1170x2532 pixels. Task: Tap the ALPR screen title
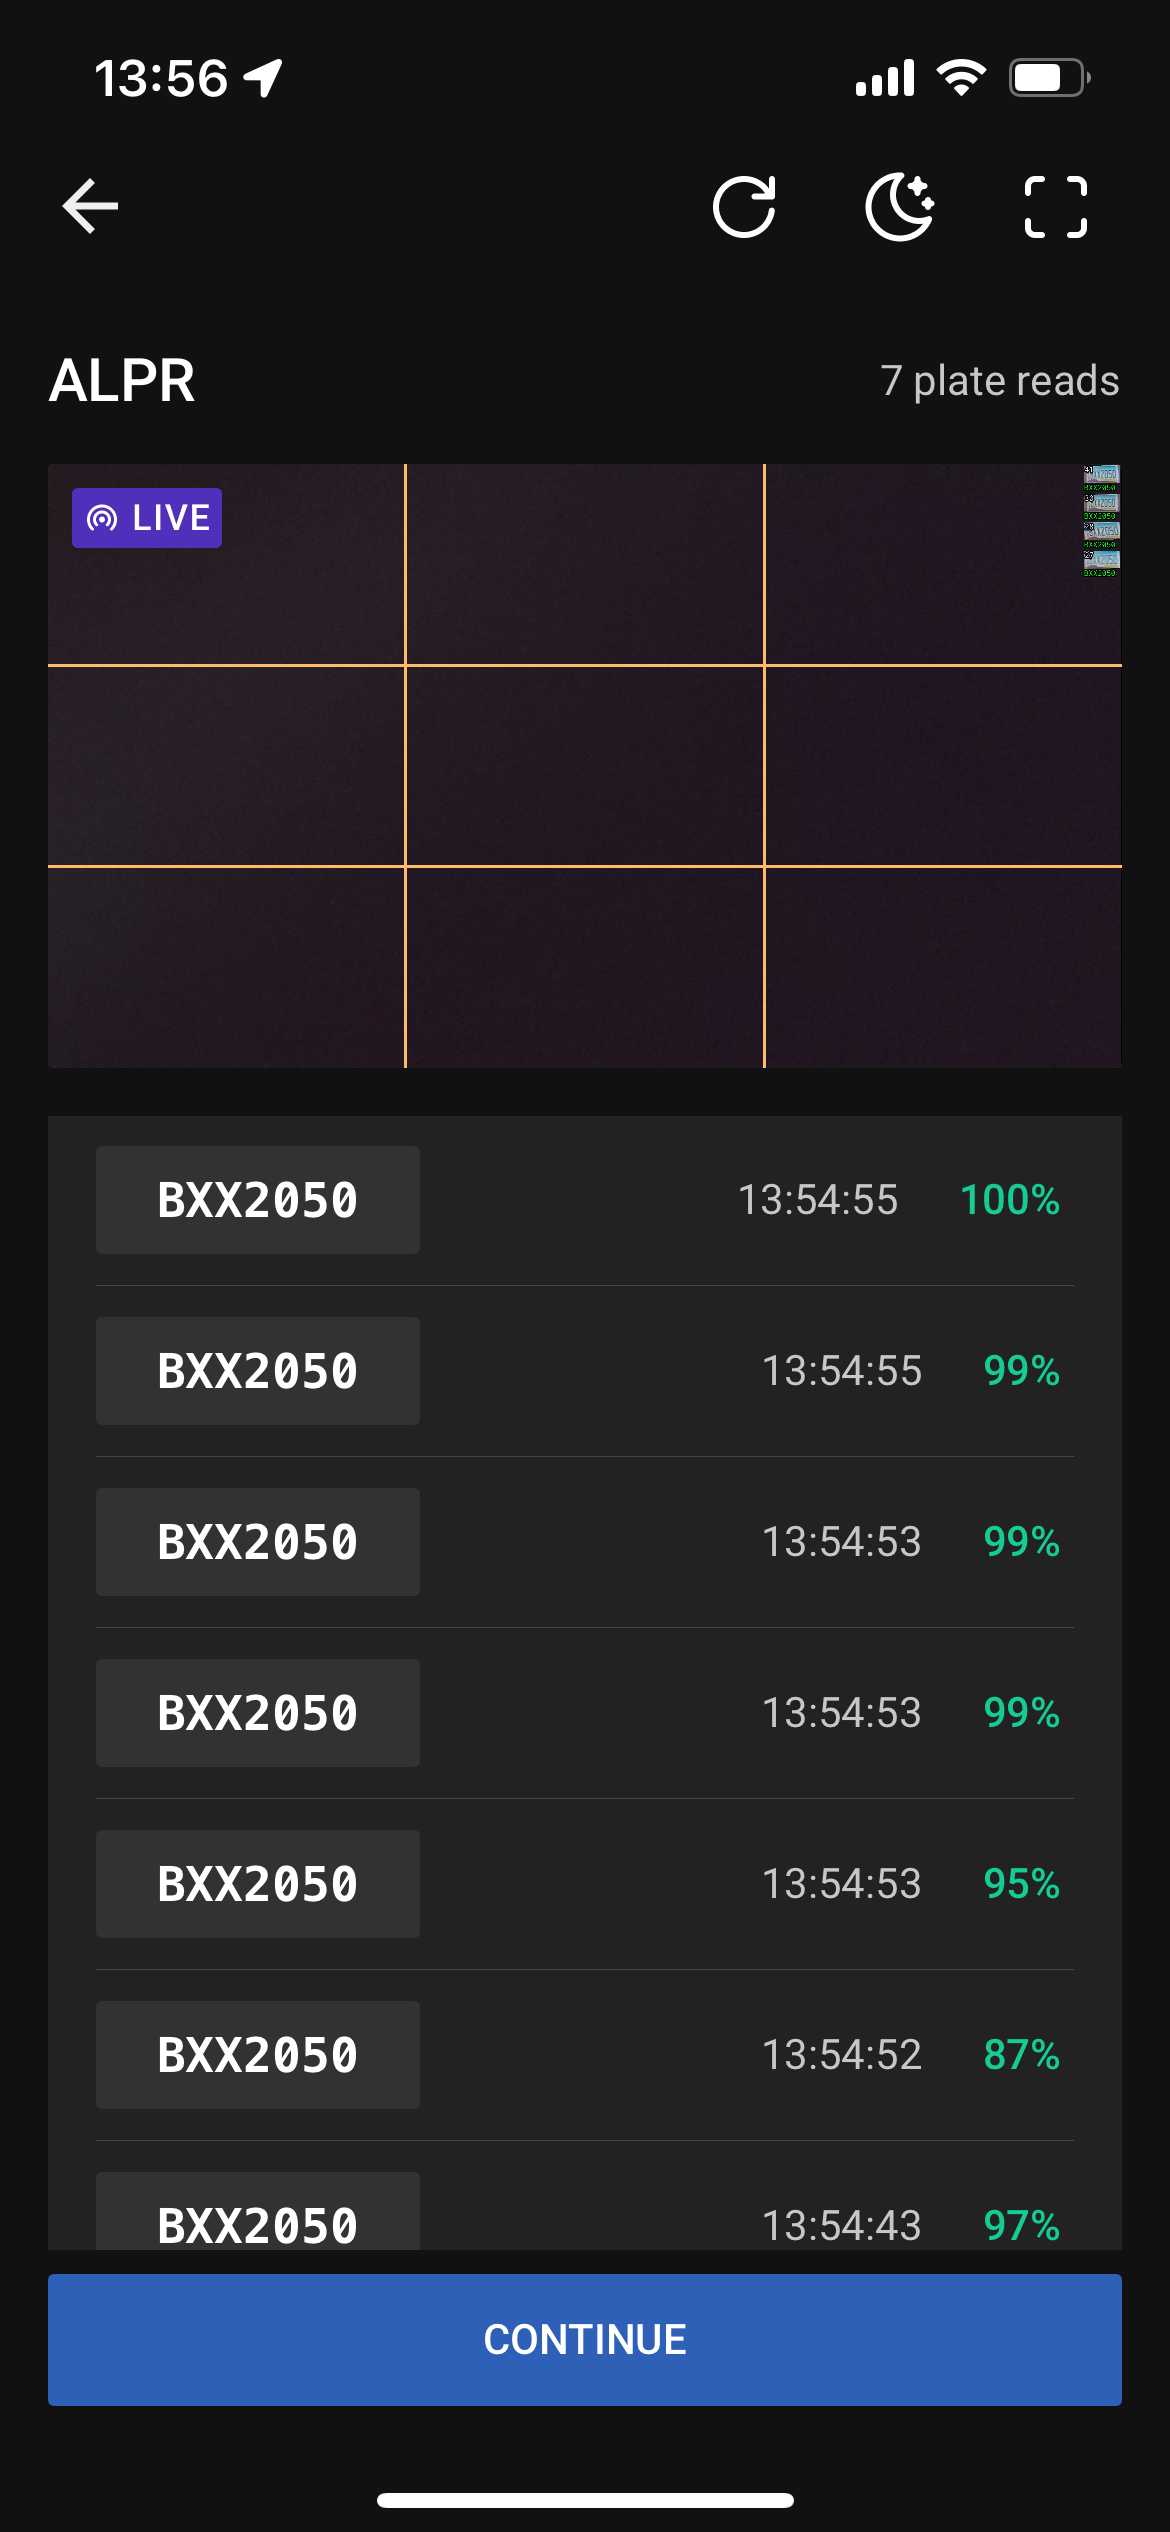tap(122, 381)
